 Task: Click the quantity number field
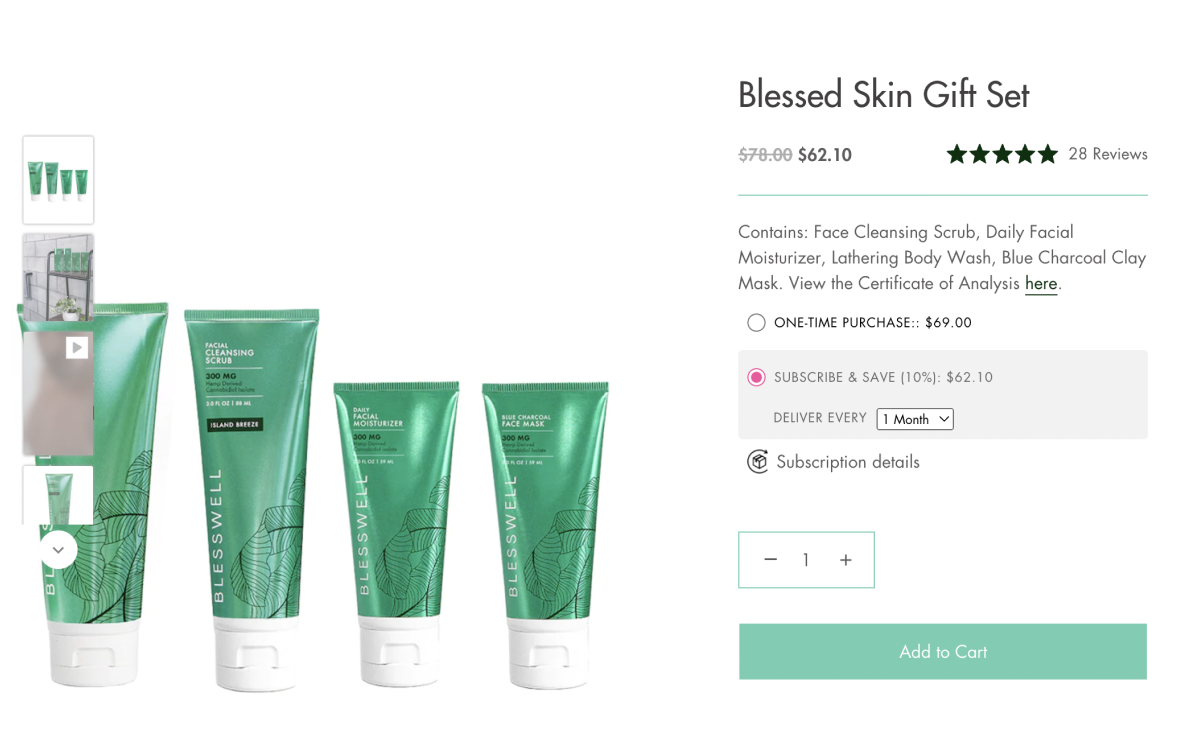click(806, 560)
